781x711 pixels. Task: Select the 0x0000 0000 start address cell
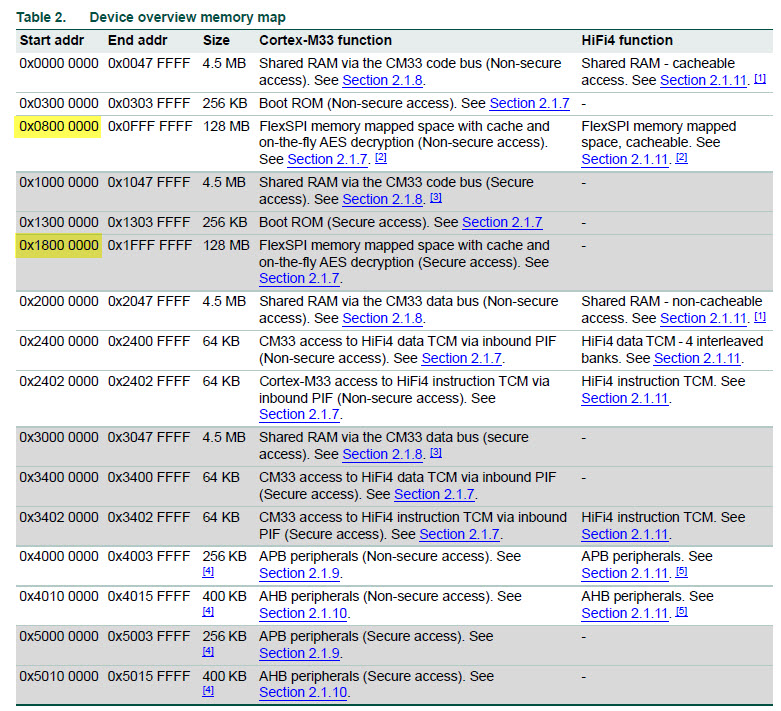[x=59, y=64]
